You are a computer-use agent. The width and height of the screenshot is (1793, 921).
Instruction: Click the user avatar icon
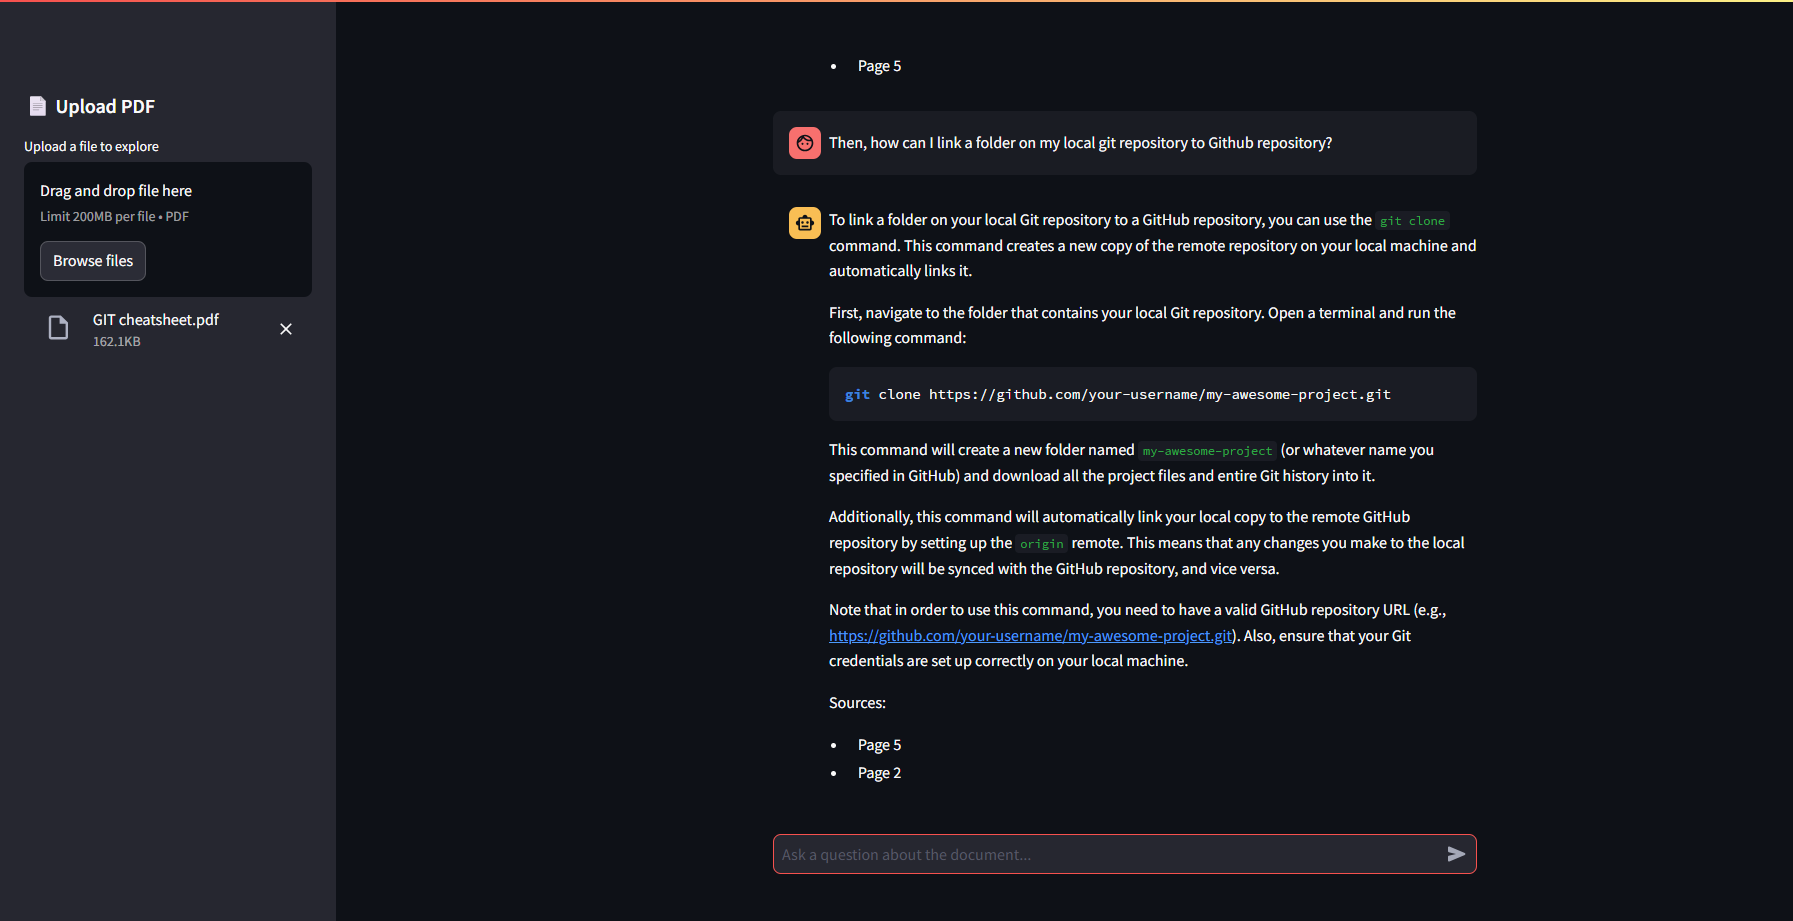coord(805,143)
